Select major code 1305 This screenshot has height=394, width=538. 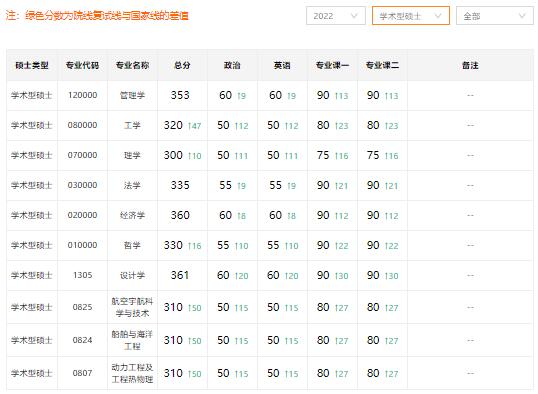click(x=82, y=275)
